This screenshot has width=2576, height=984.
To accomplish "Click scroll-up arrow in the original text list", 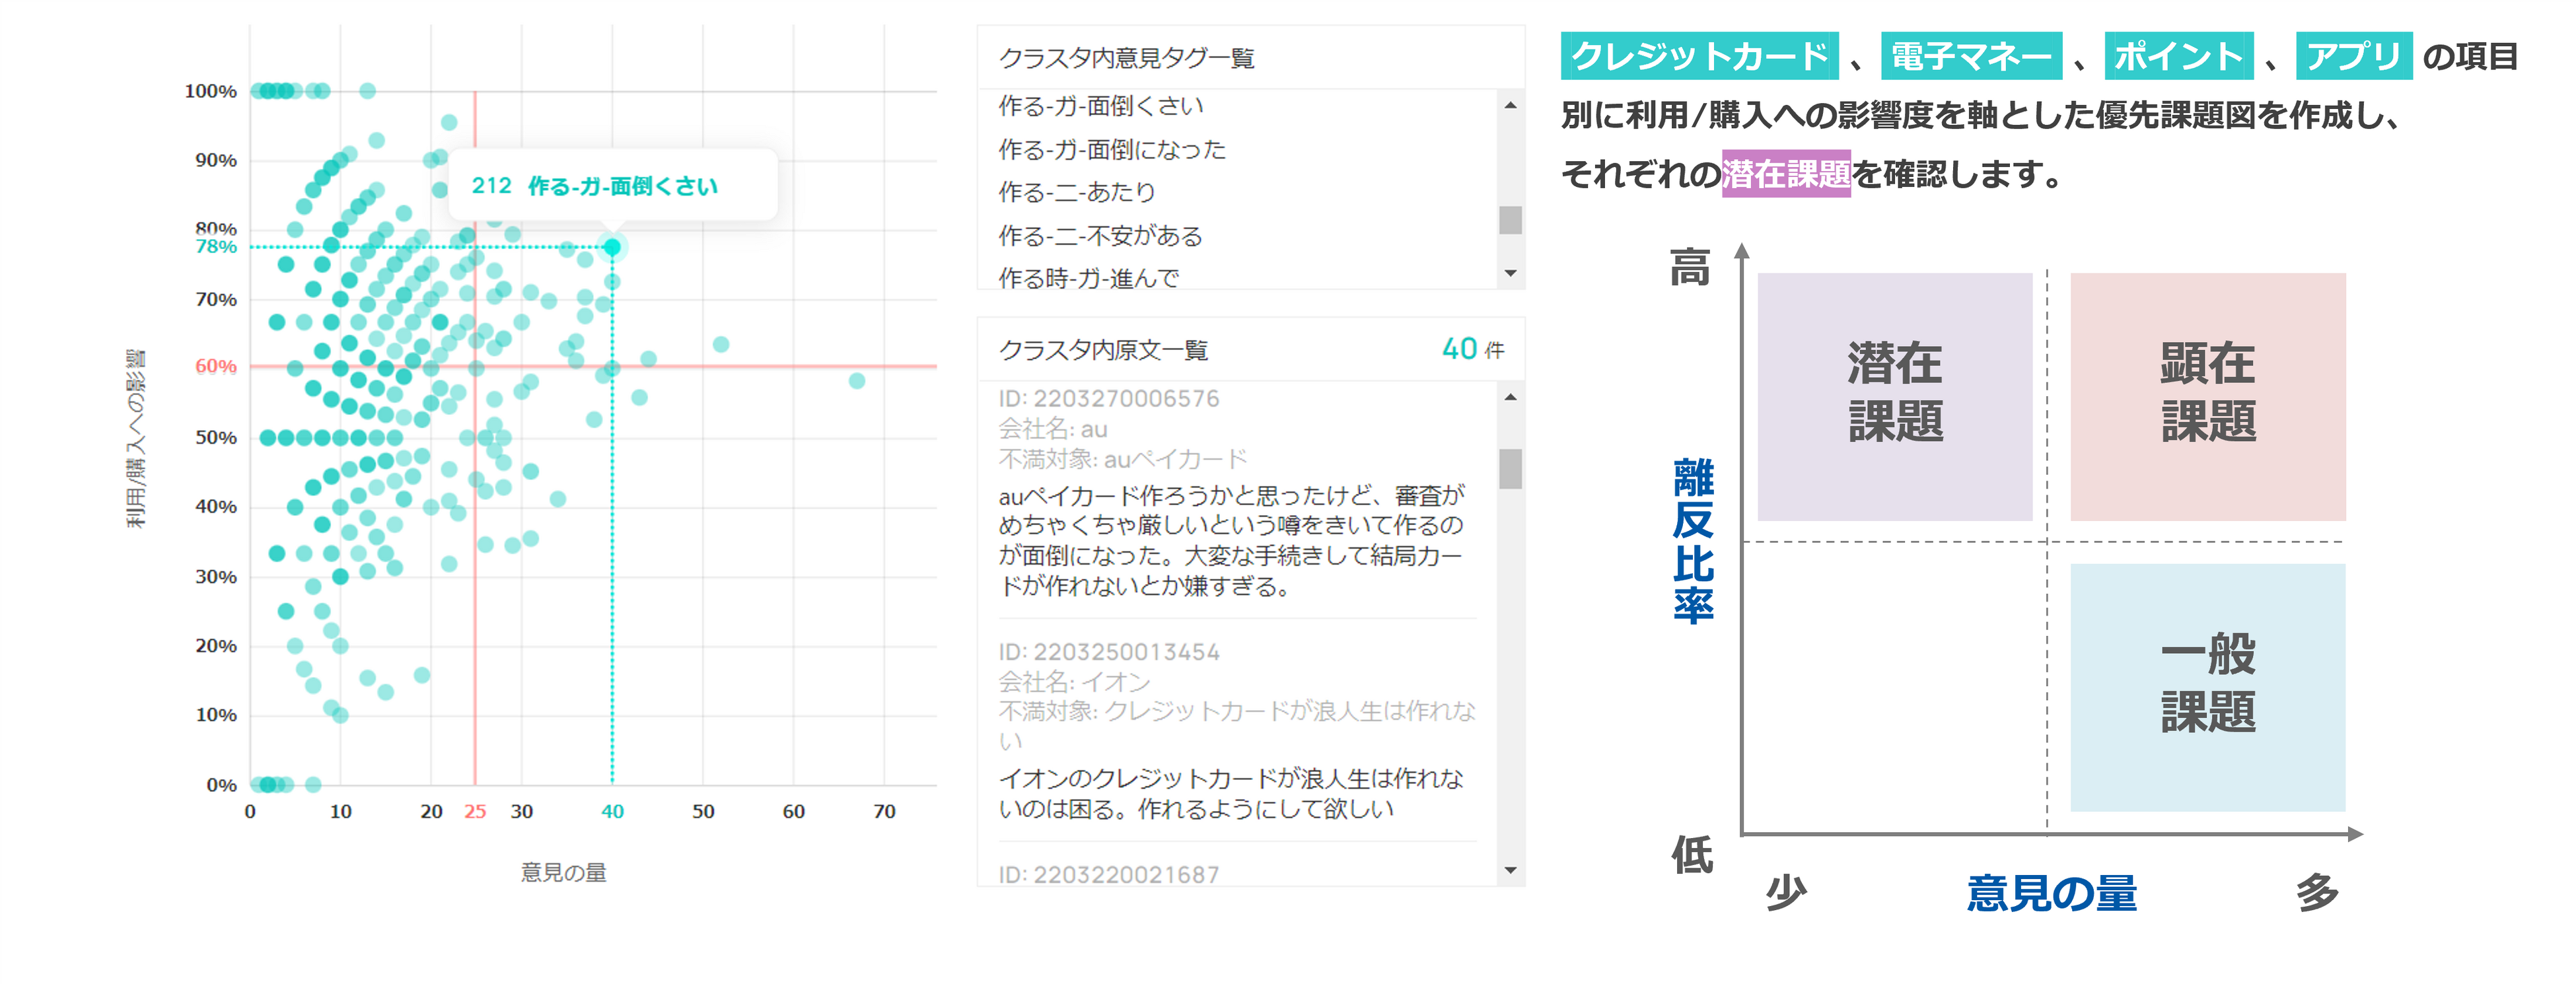I will [1510, 398].
